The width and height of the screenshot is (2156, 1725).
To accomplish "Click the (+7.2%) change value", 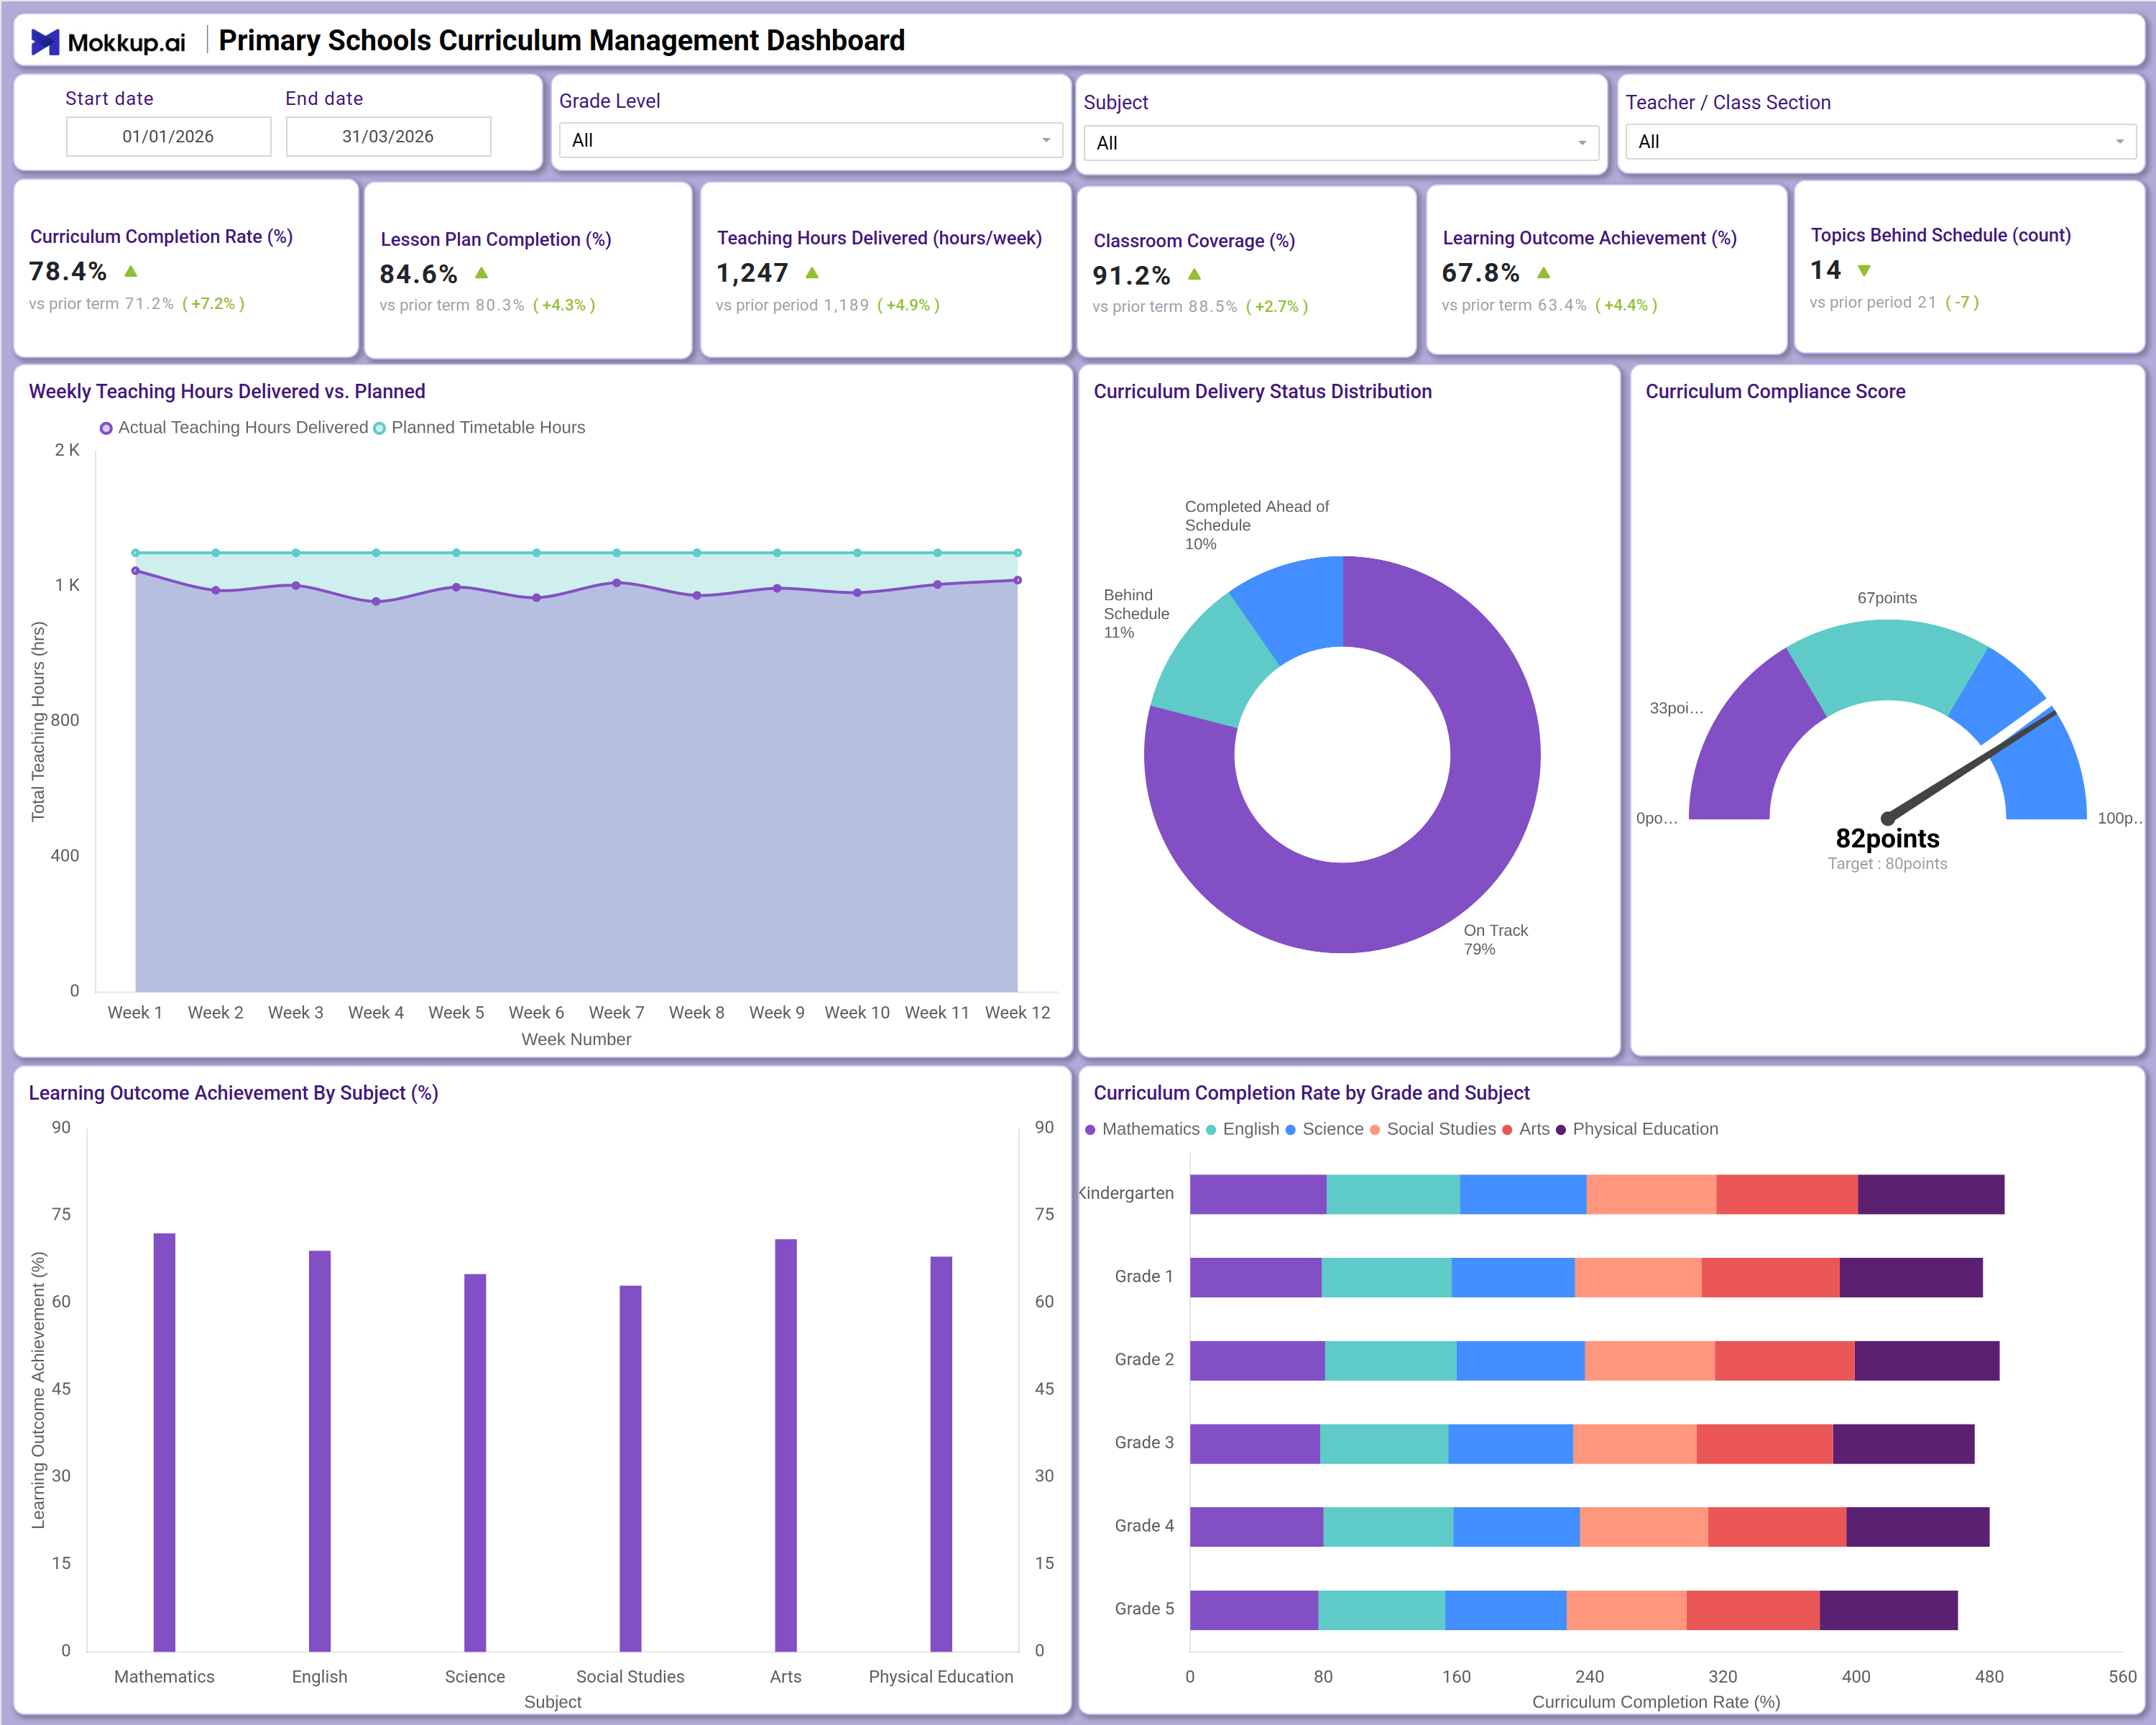I will coord(213,303).
